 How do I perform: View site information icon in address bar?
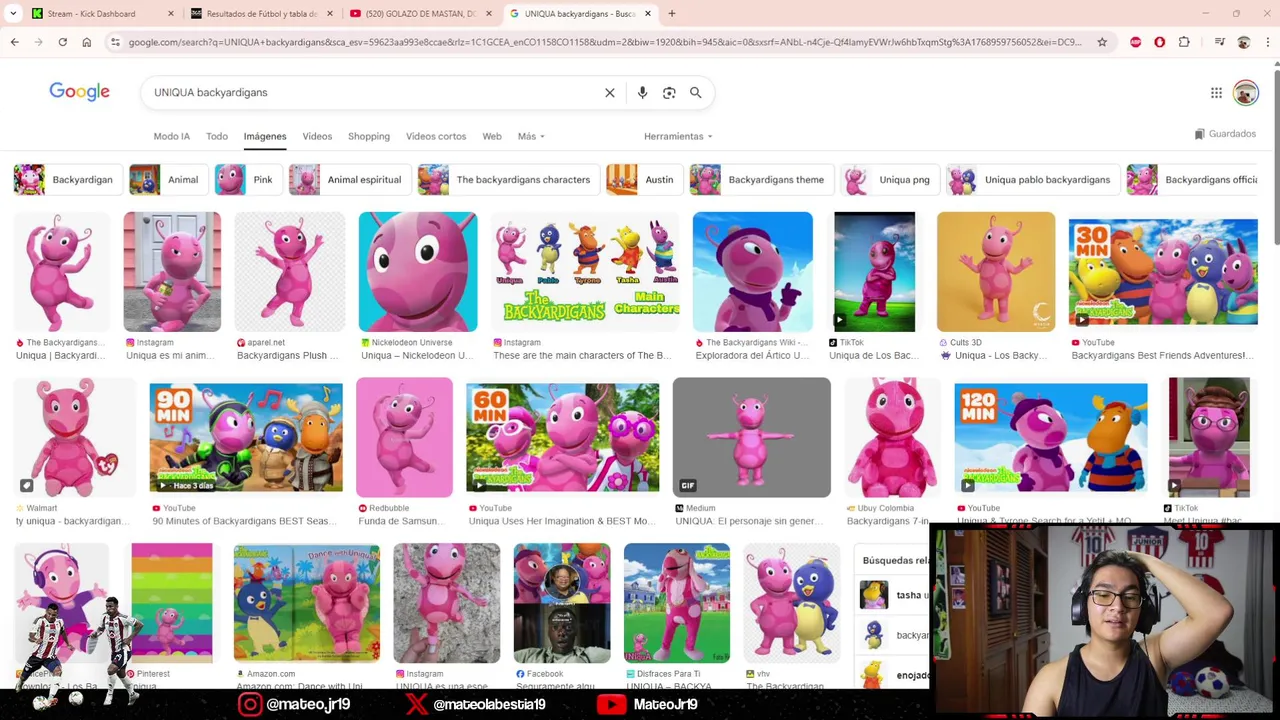[115, 42]
